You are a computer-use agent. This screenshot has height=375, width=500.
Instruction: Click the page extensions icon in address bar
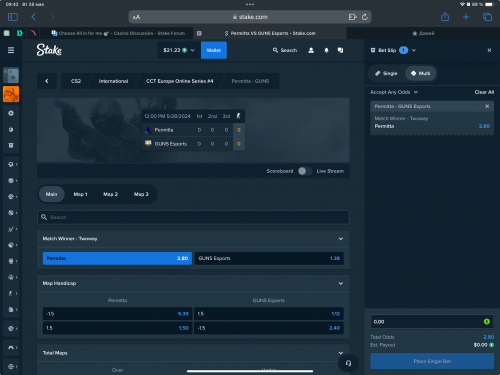click(x=352, y=17)
